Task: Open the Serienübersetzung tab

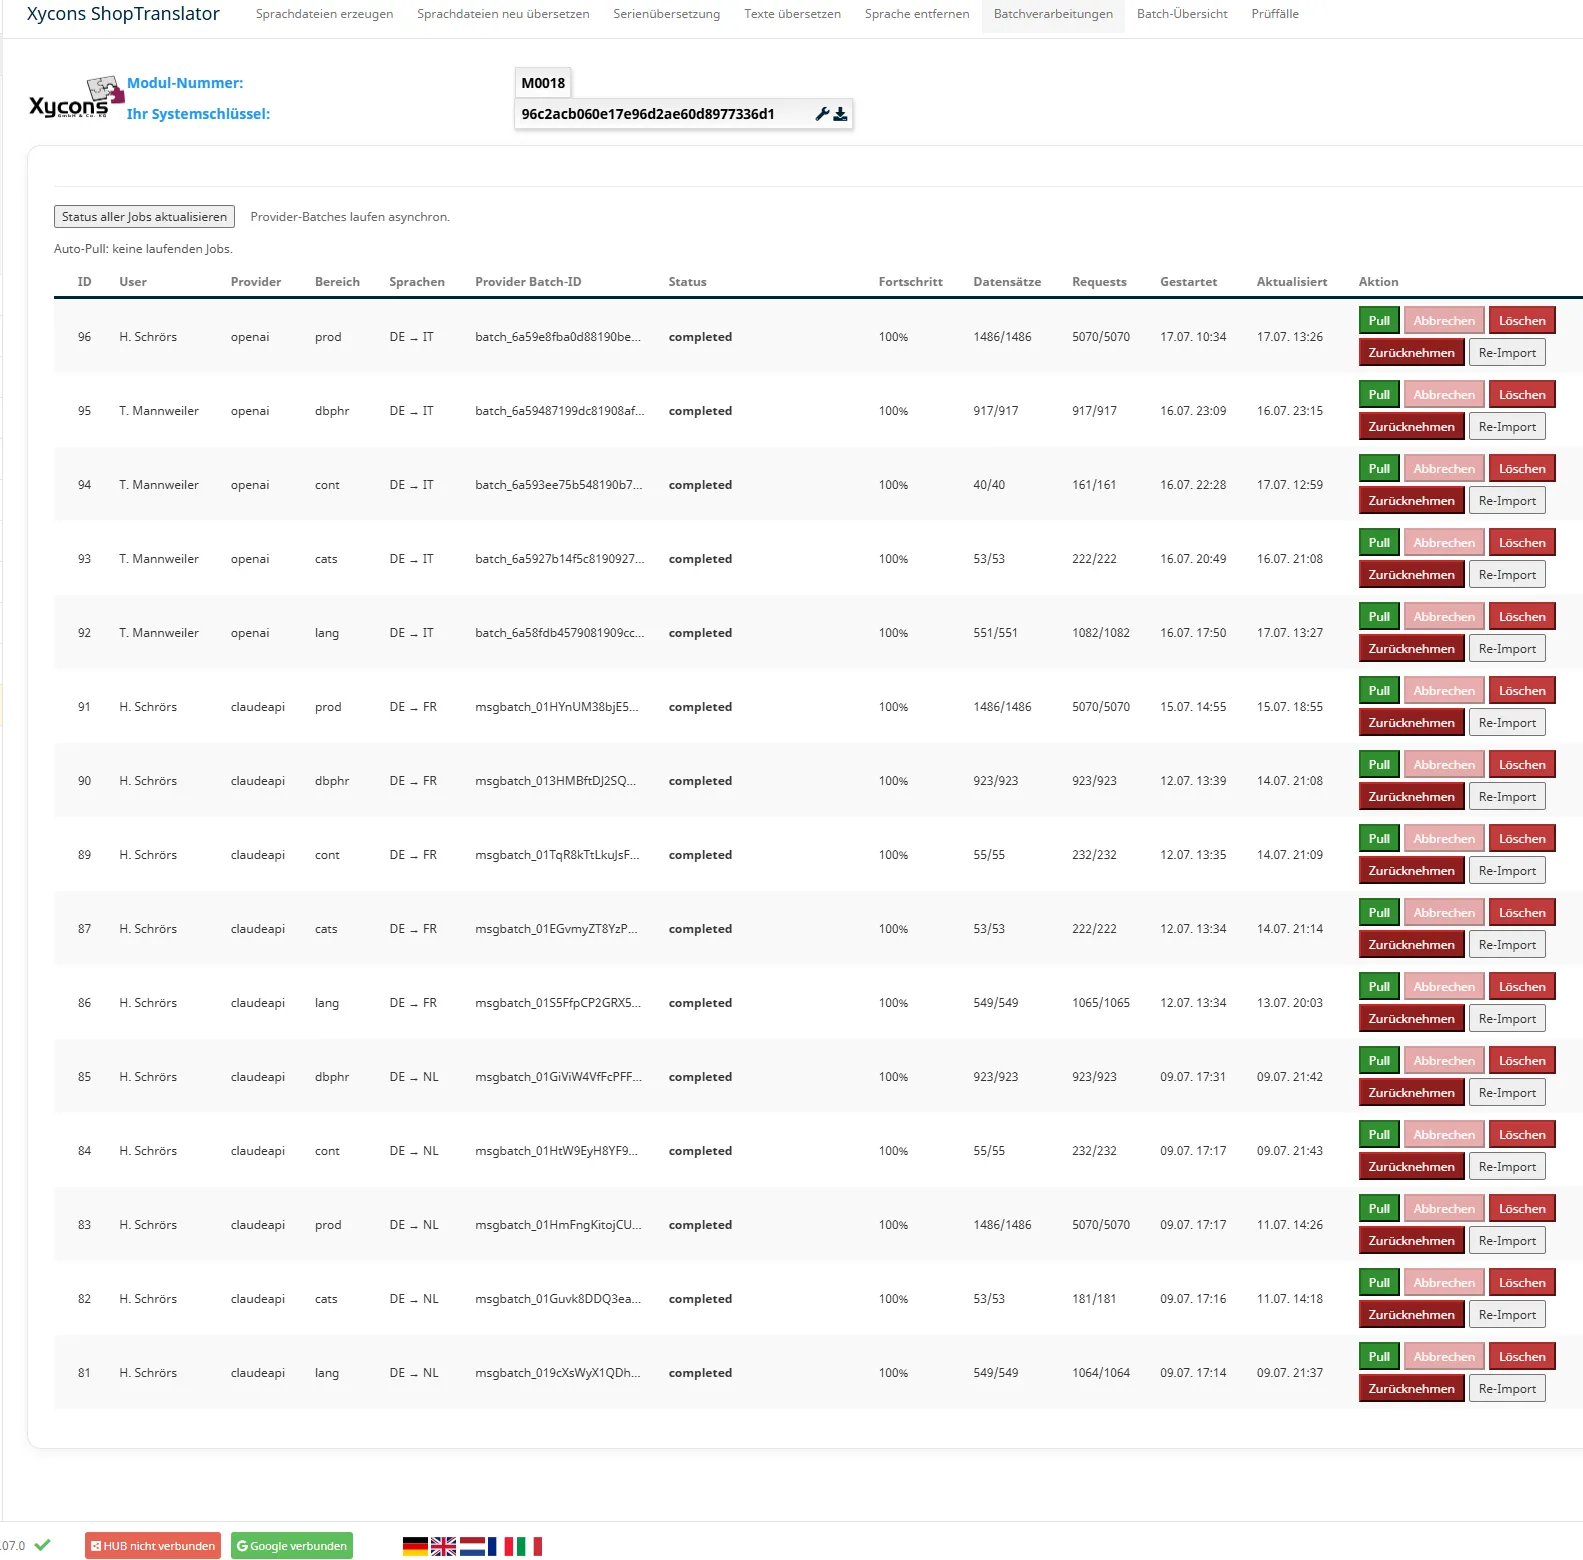Action: click(x=667, y=14)
